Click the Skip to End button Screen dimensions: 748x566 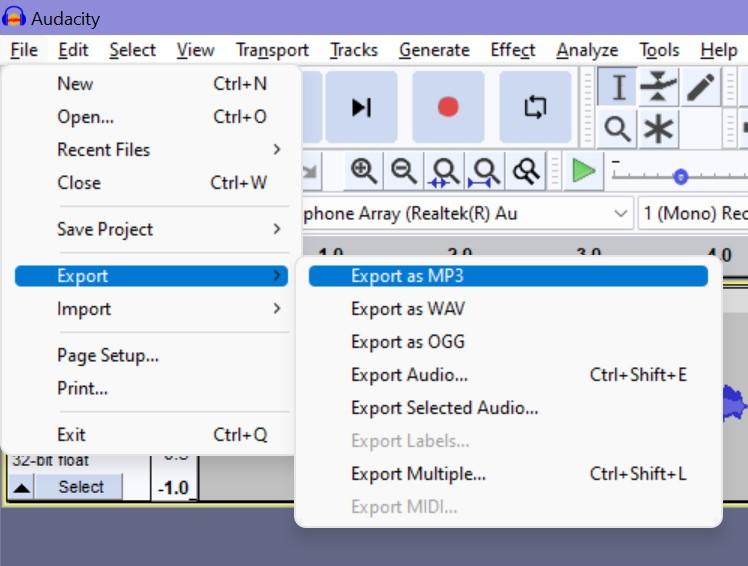pos(361,107)
